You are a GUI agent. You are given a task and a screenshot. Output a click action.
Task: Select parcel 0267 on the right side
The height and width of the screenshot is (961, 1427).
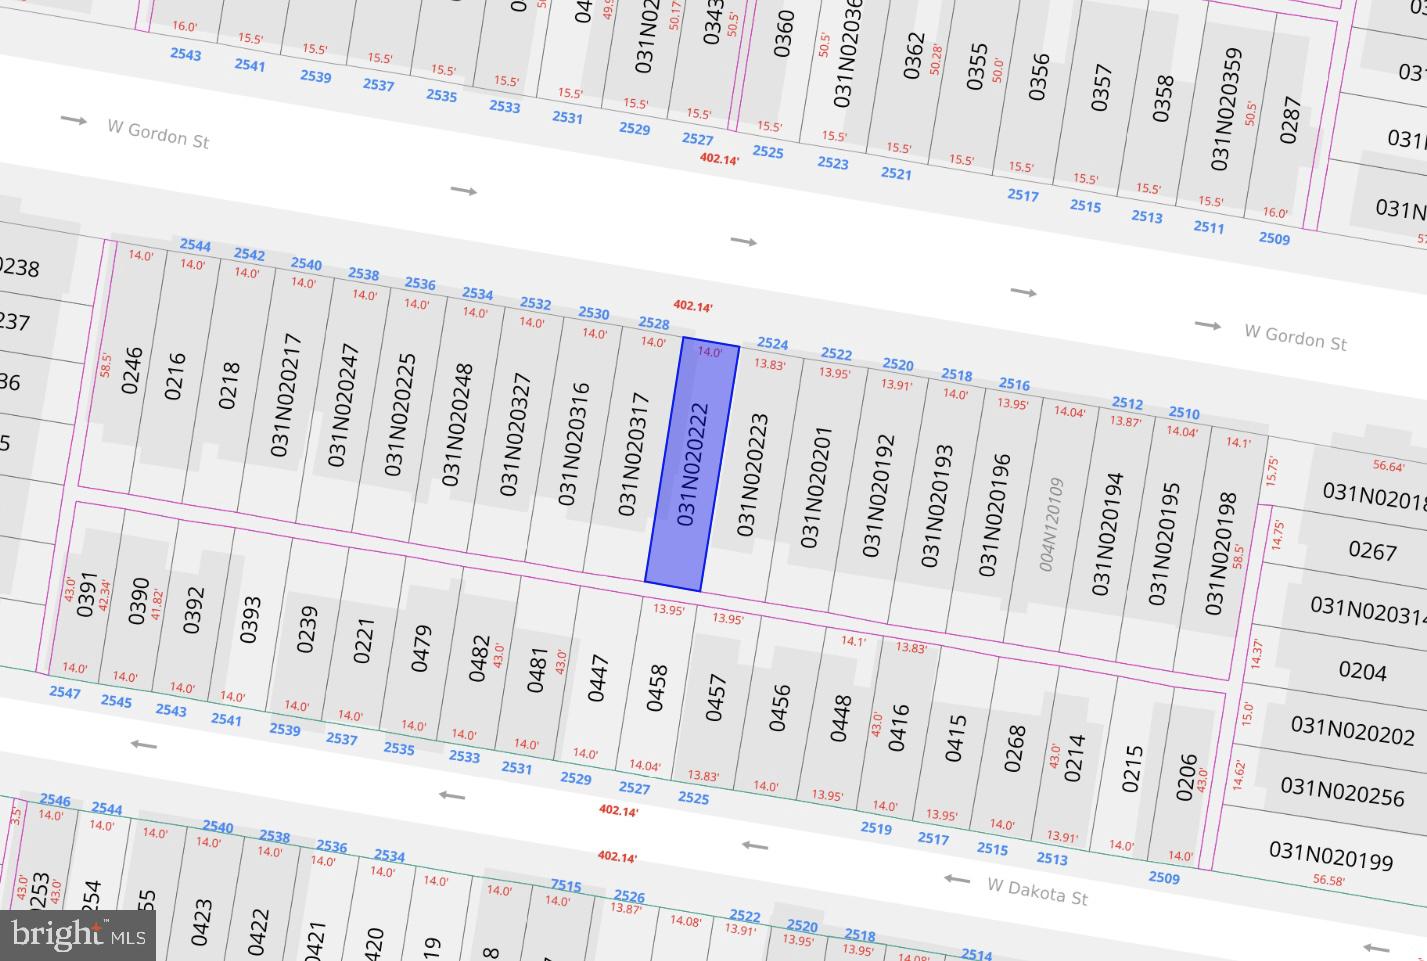pos(1372,550)
